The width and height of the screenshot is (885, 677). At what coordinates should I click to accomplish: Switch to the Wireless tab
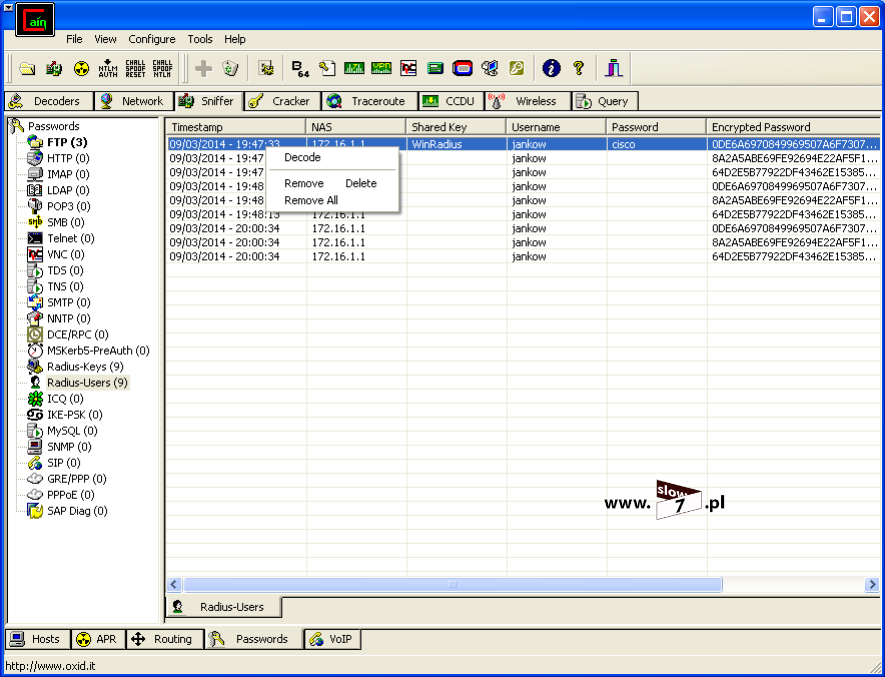pyautogui.click(x=527, y=101)
